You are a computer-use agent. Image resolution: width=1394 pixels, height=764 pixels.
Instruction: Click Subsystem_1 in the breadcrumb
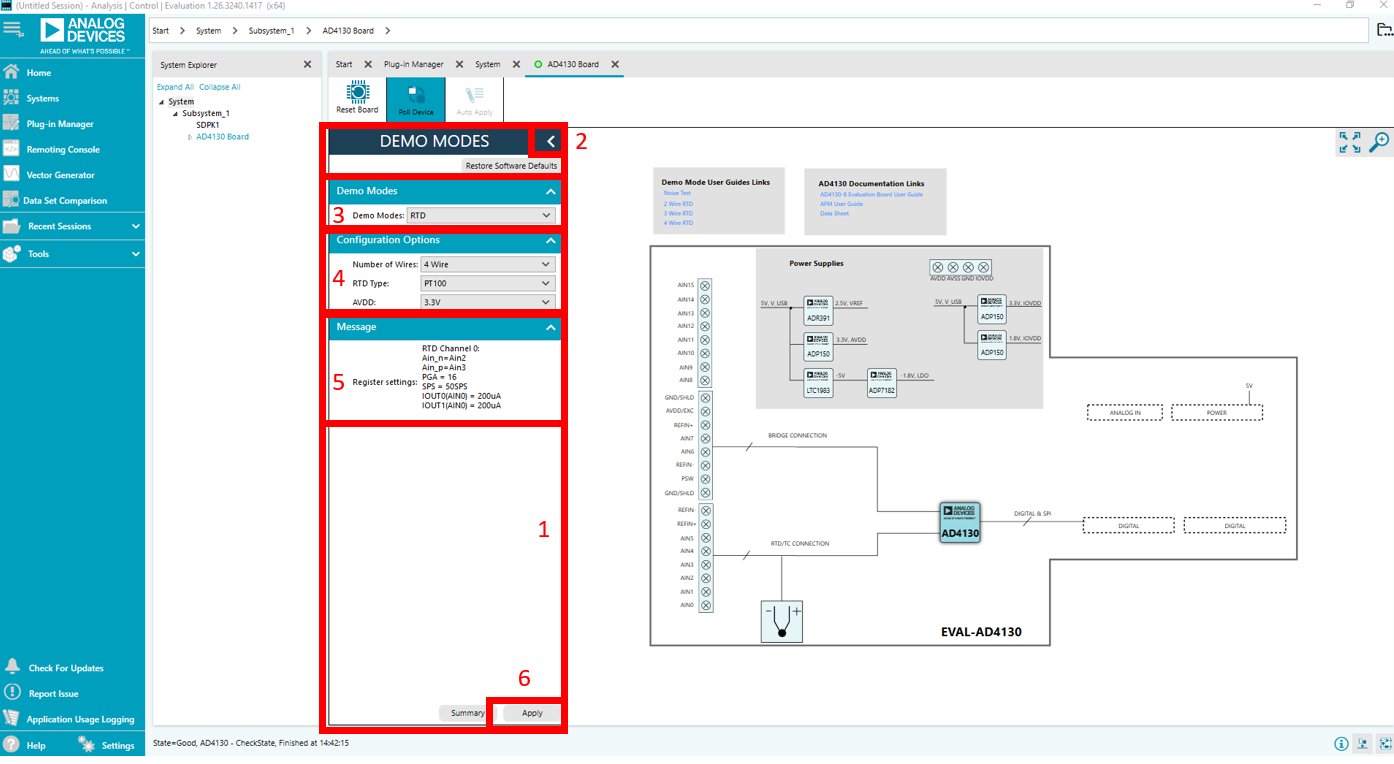272,31
